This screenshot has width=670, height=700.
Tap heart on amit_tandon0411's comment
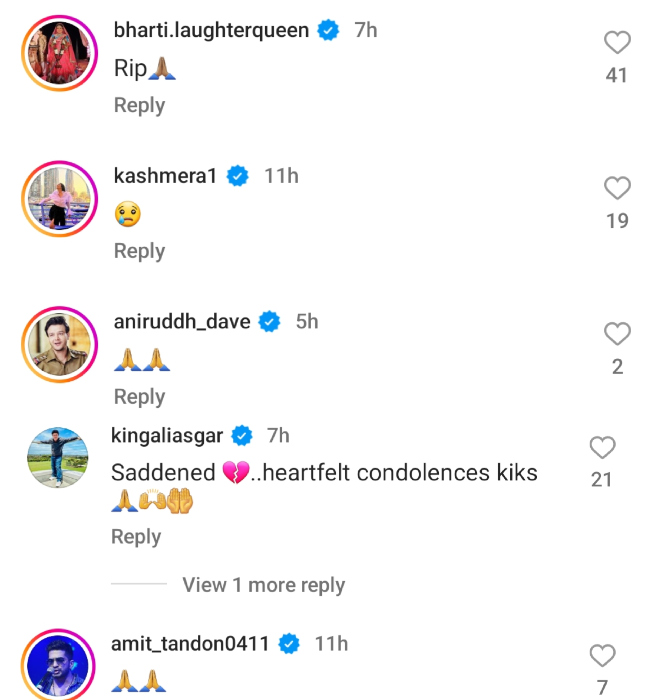[602, 656]
